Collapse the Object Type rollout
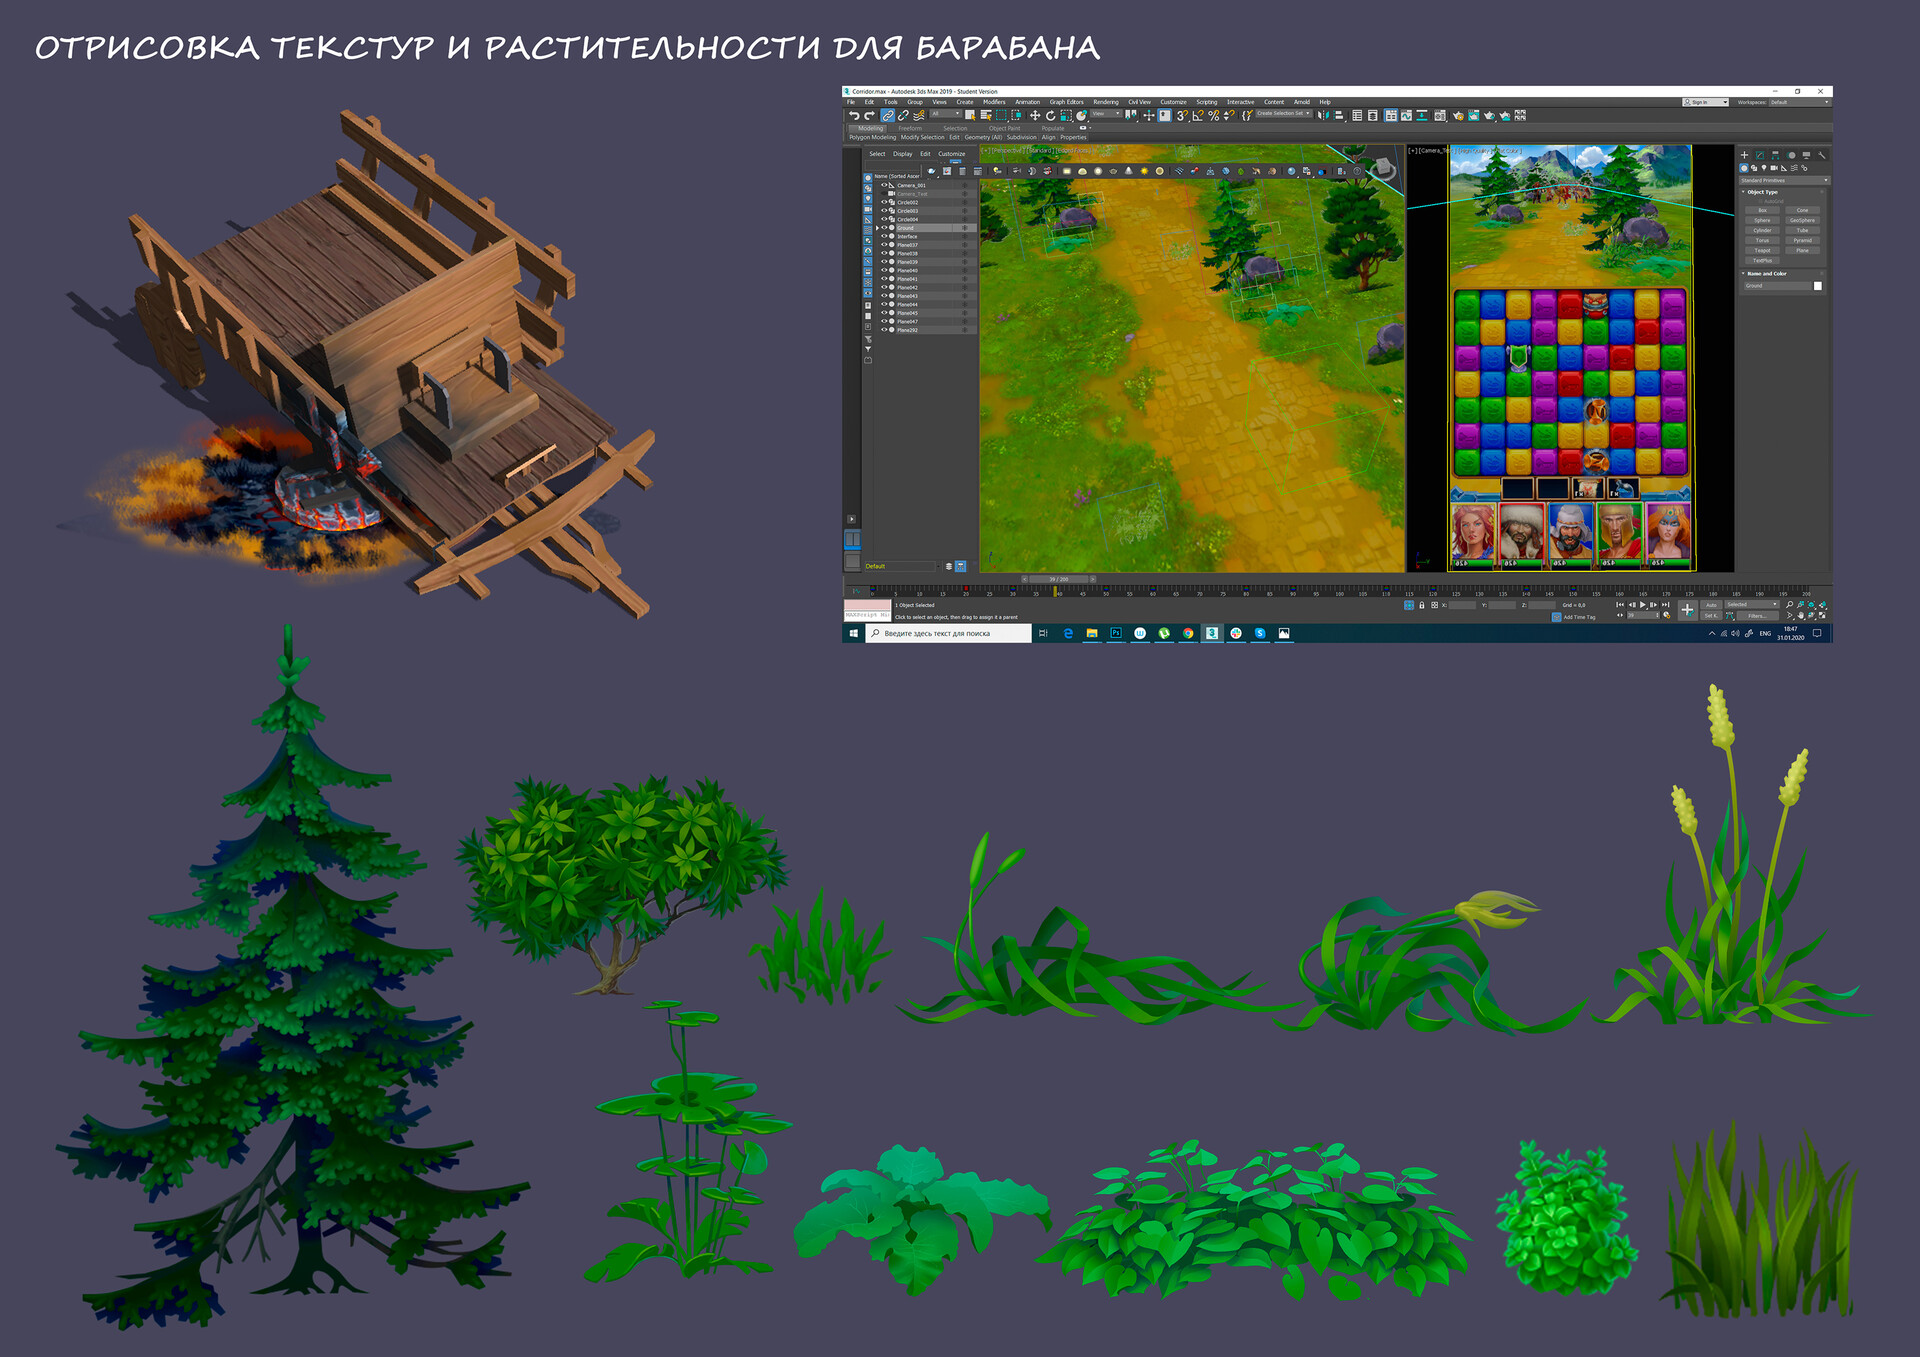 click(1743, 192)
